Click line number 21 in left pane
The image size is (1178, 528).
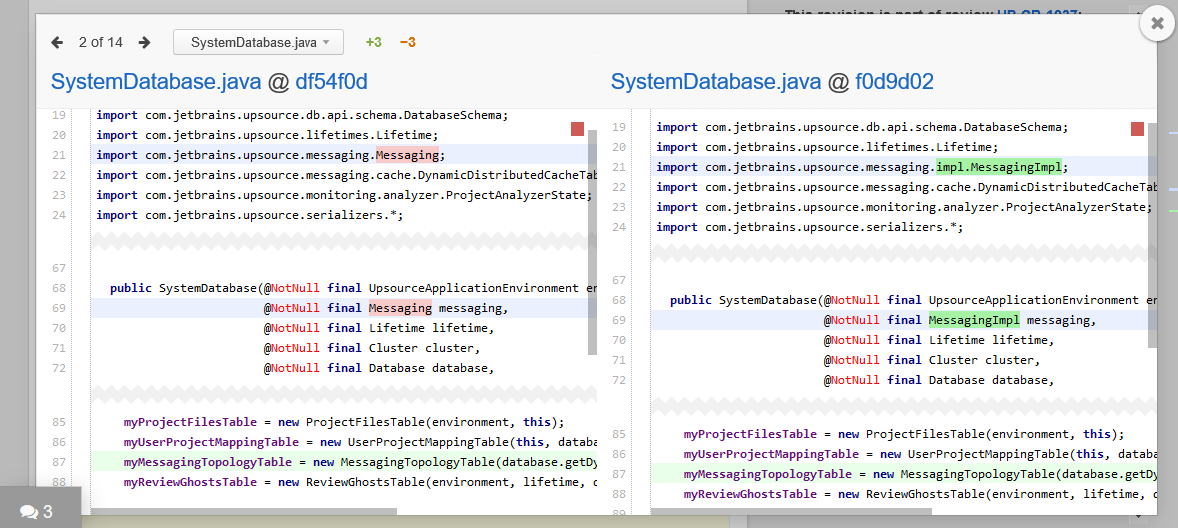click(58, 155)
